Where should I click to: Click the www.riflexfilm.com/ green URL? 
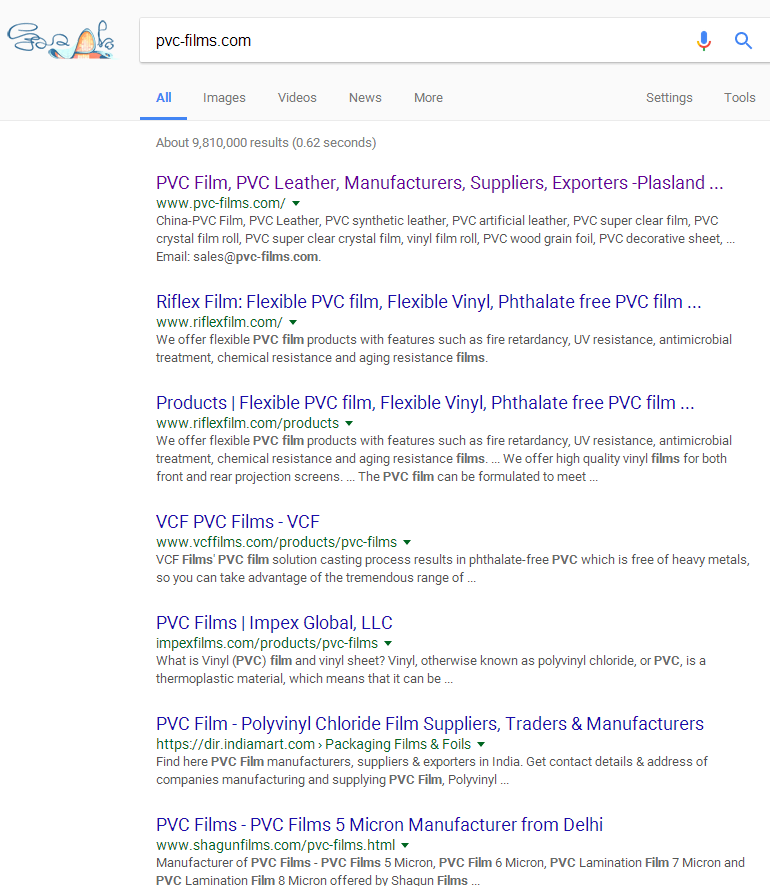pos(219,322)
